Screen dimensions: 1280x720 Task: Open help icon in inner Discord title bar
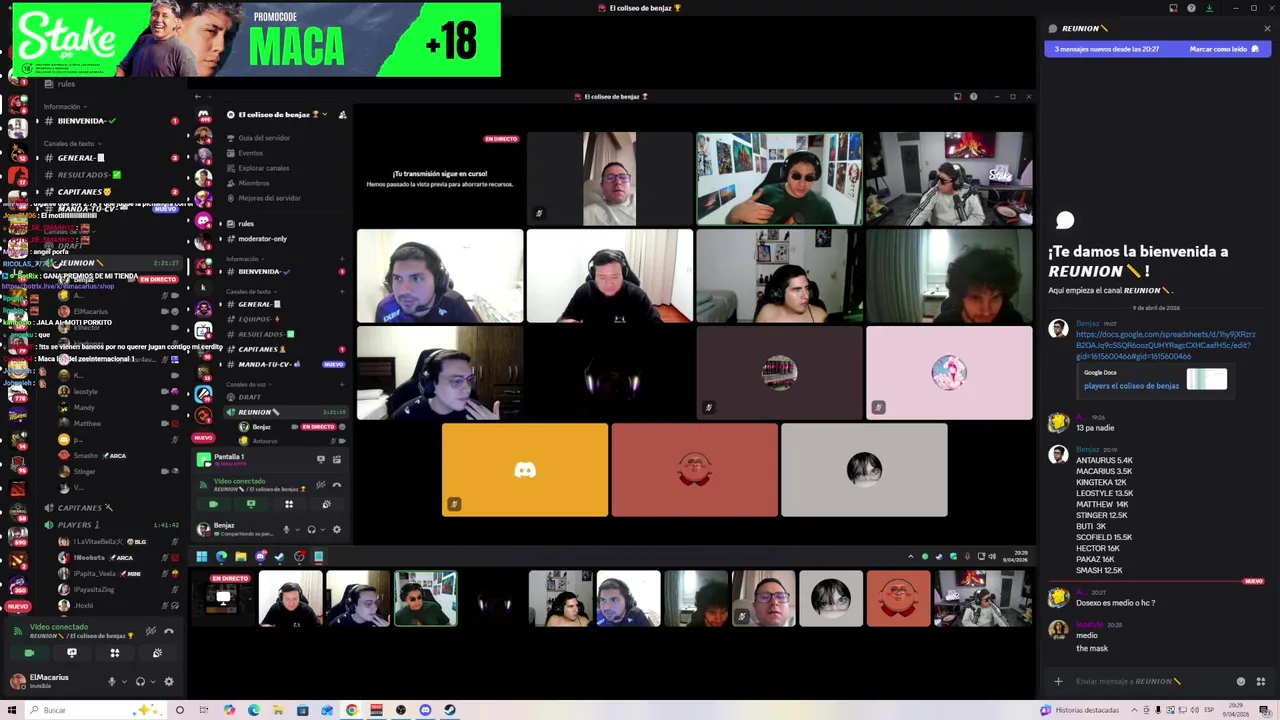click(x=973, y=96)
